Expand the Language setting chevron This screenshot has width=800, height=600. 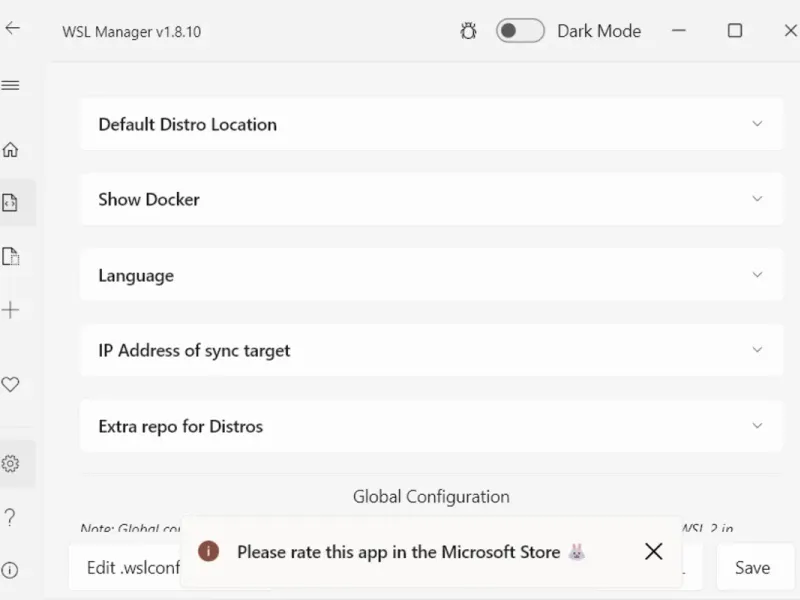click(757, 275)
